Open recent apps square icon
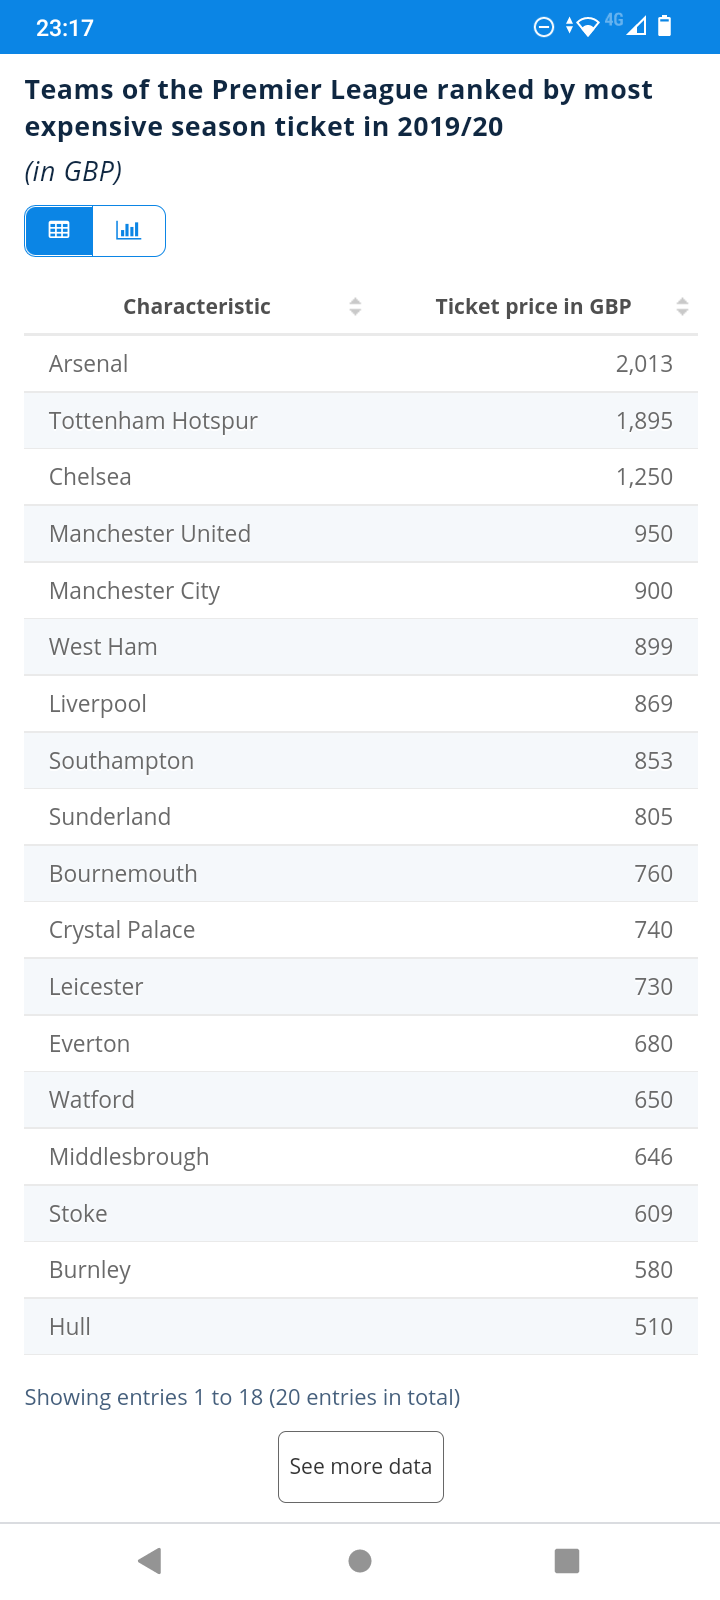The height and width of the screenshot is (1600, 720). pyautogui.click(x=567, y=1560)
